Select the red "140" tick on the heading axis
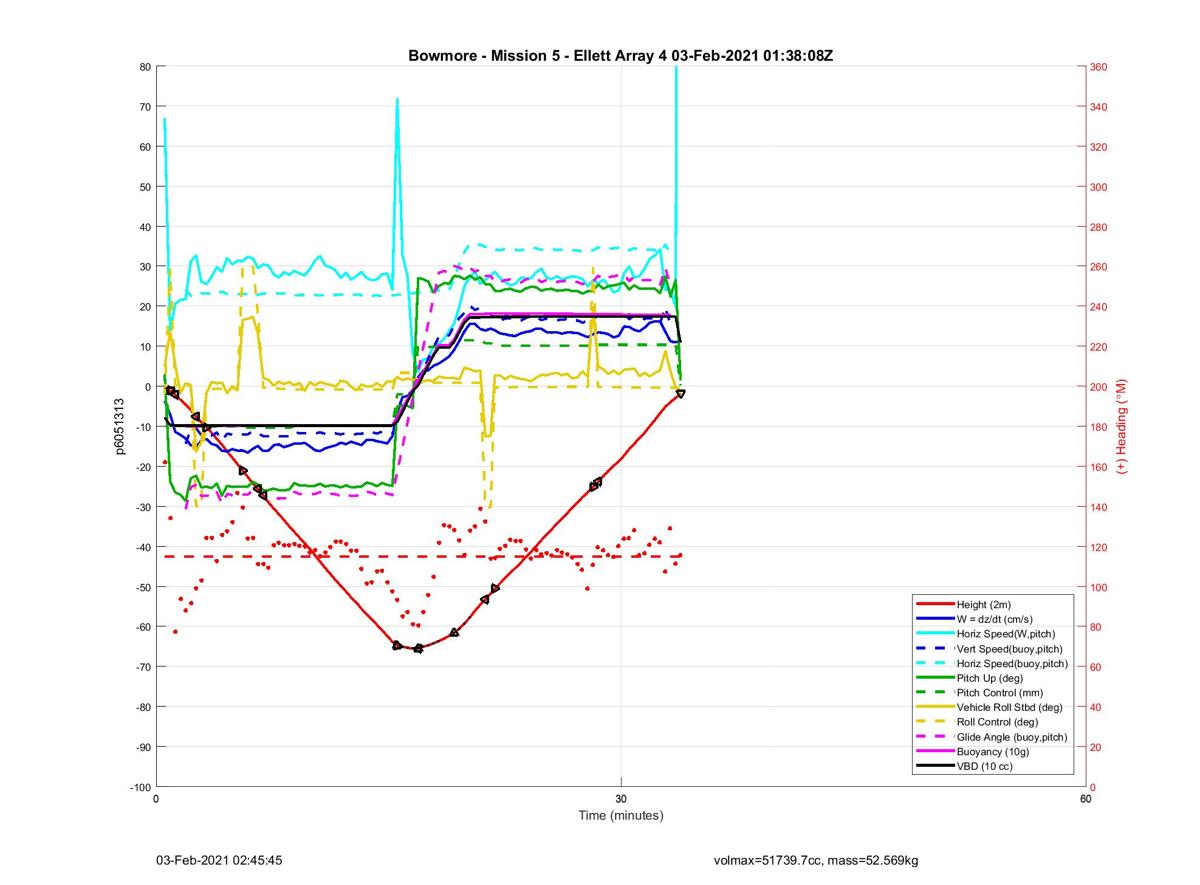 pyautogui.click(x=1099, y=507)
